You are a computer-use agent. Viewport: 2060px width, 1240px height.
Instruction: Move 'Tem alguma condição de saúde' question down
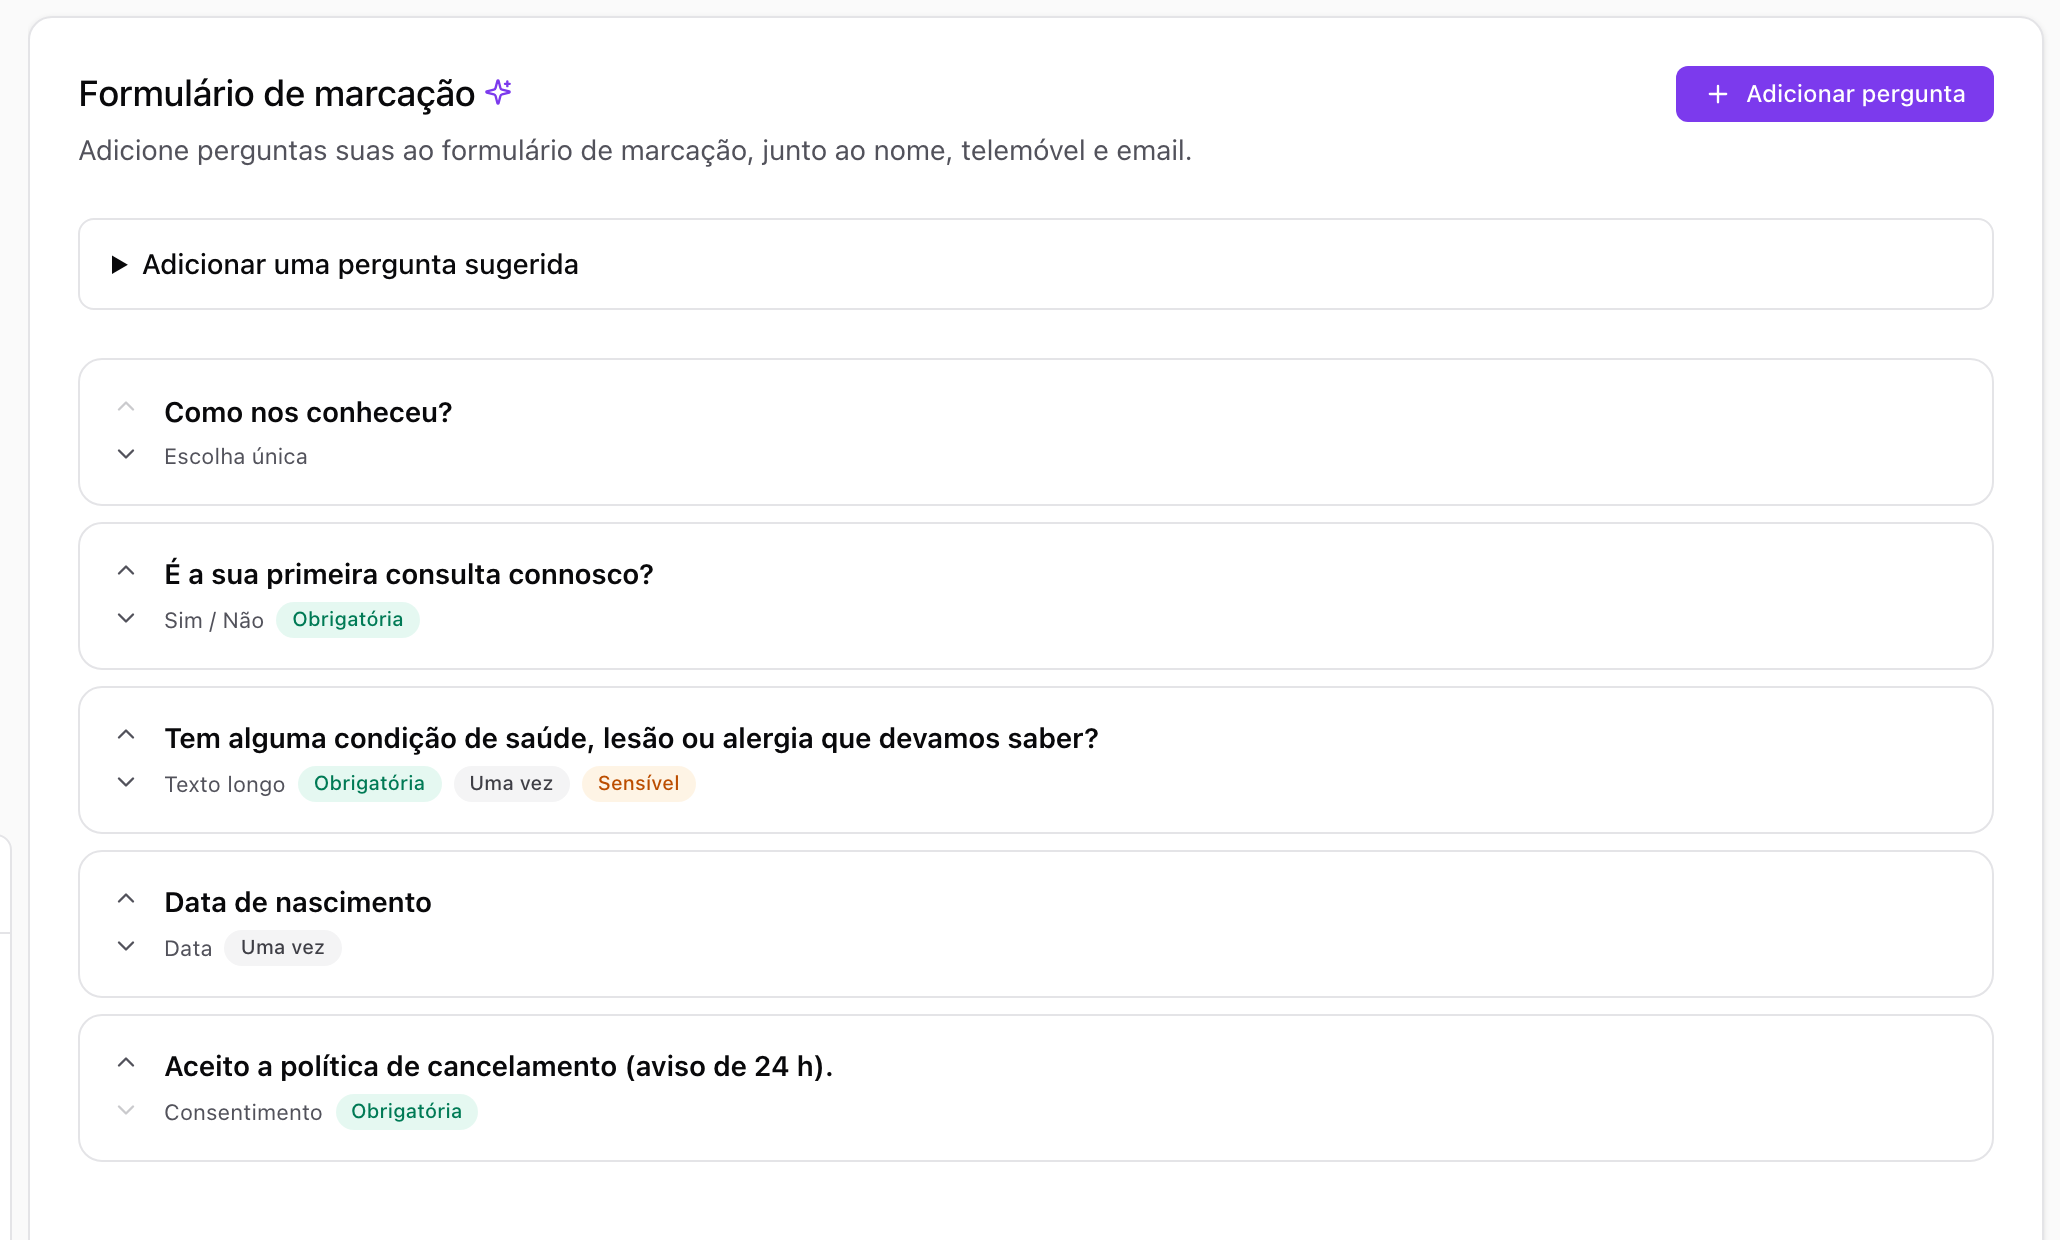point(126,782)
